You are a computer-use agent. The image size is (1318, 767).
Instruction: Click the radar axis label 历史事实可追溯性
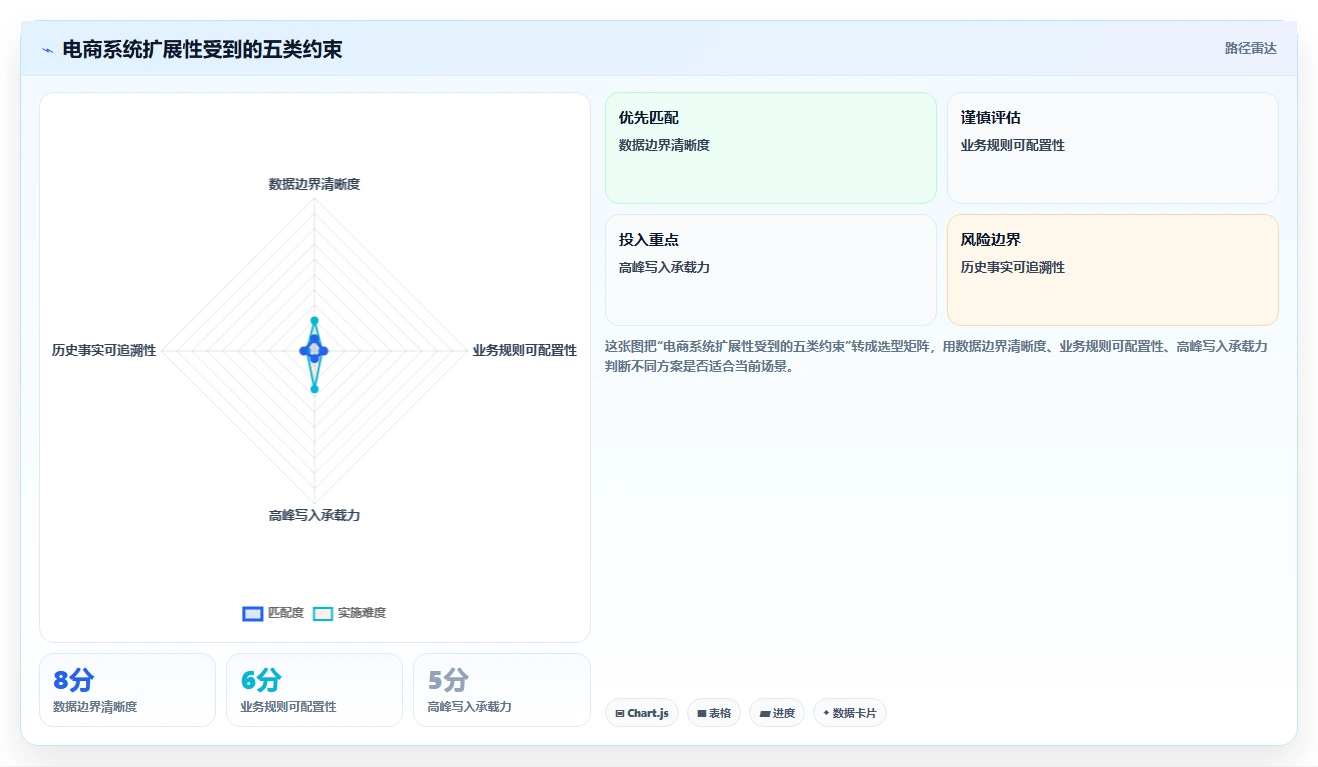tap(104, 350)
